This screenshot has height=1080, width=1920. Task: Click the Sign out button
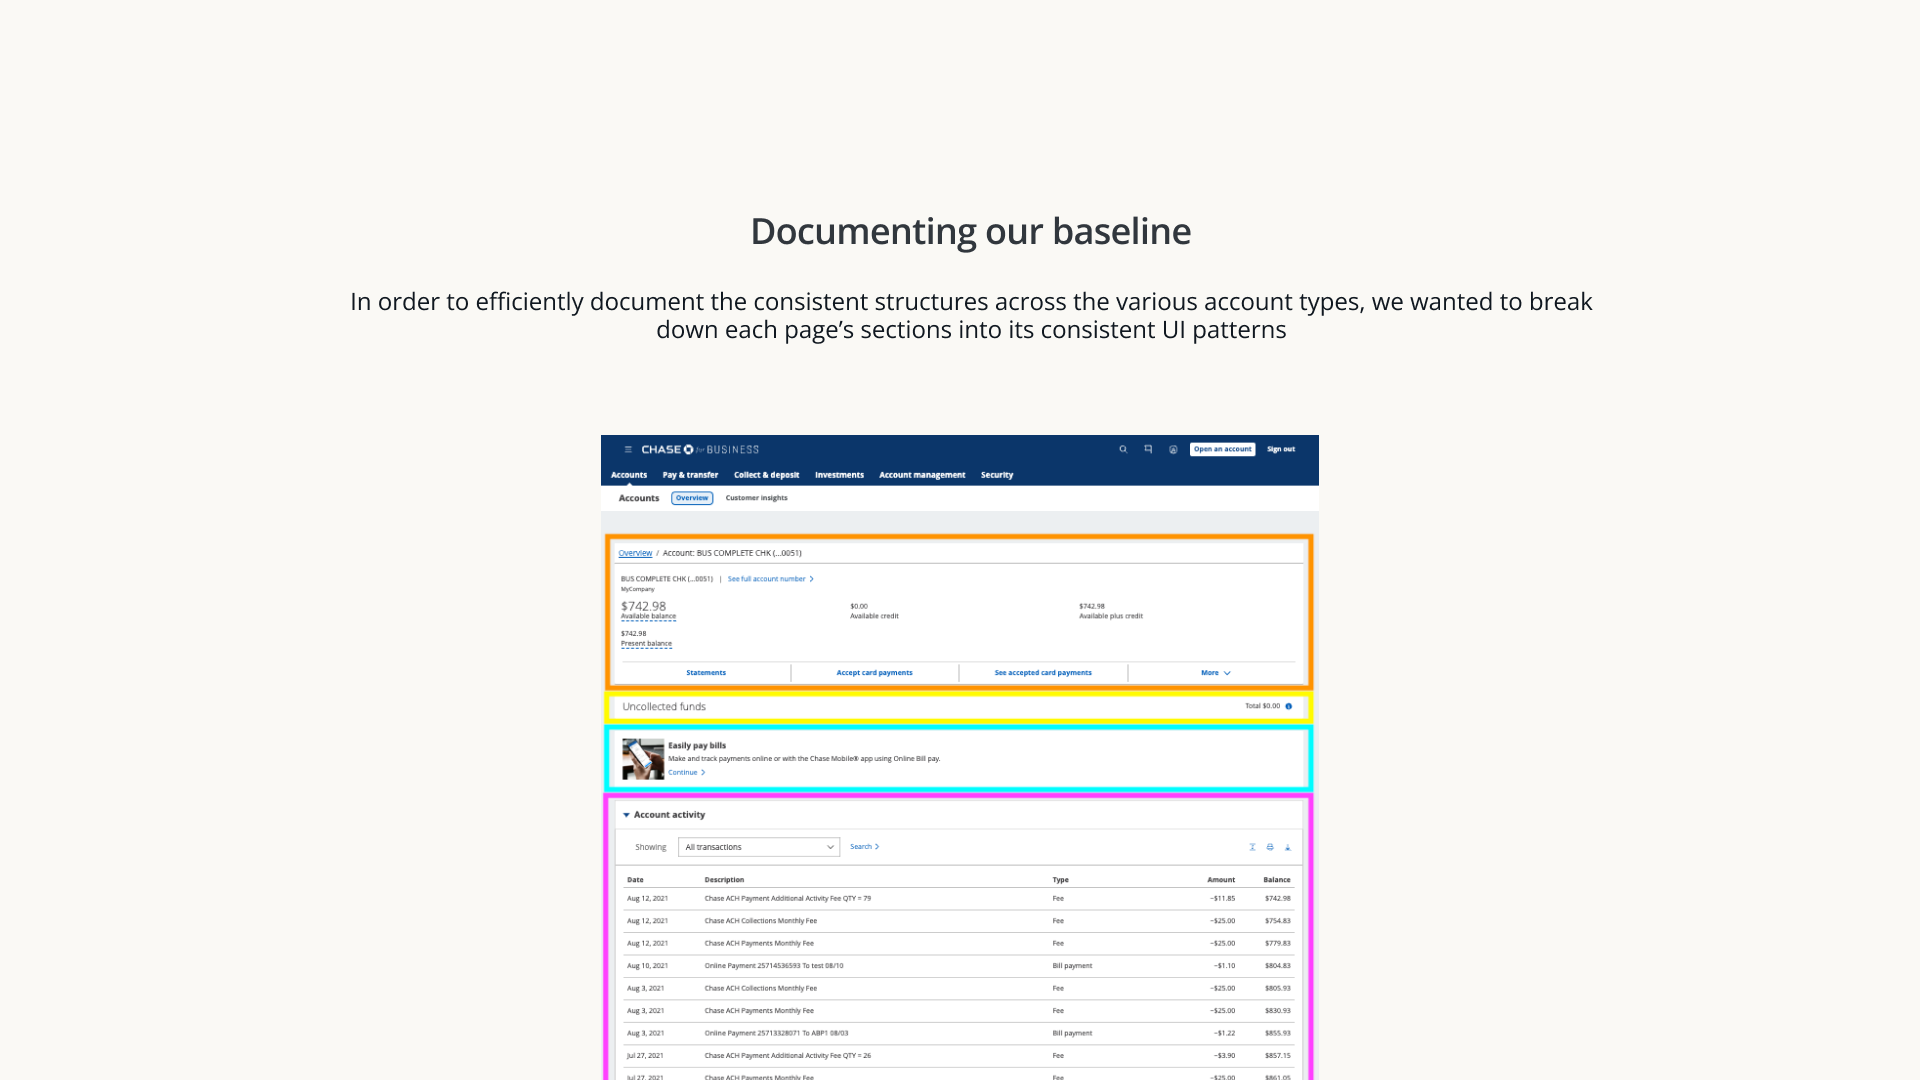[1280, 450]
